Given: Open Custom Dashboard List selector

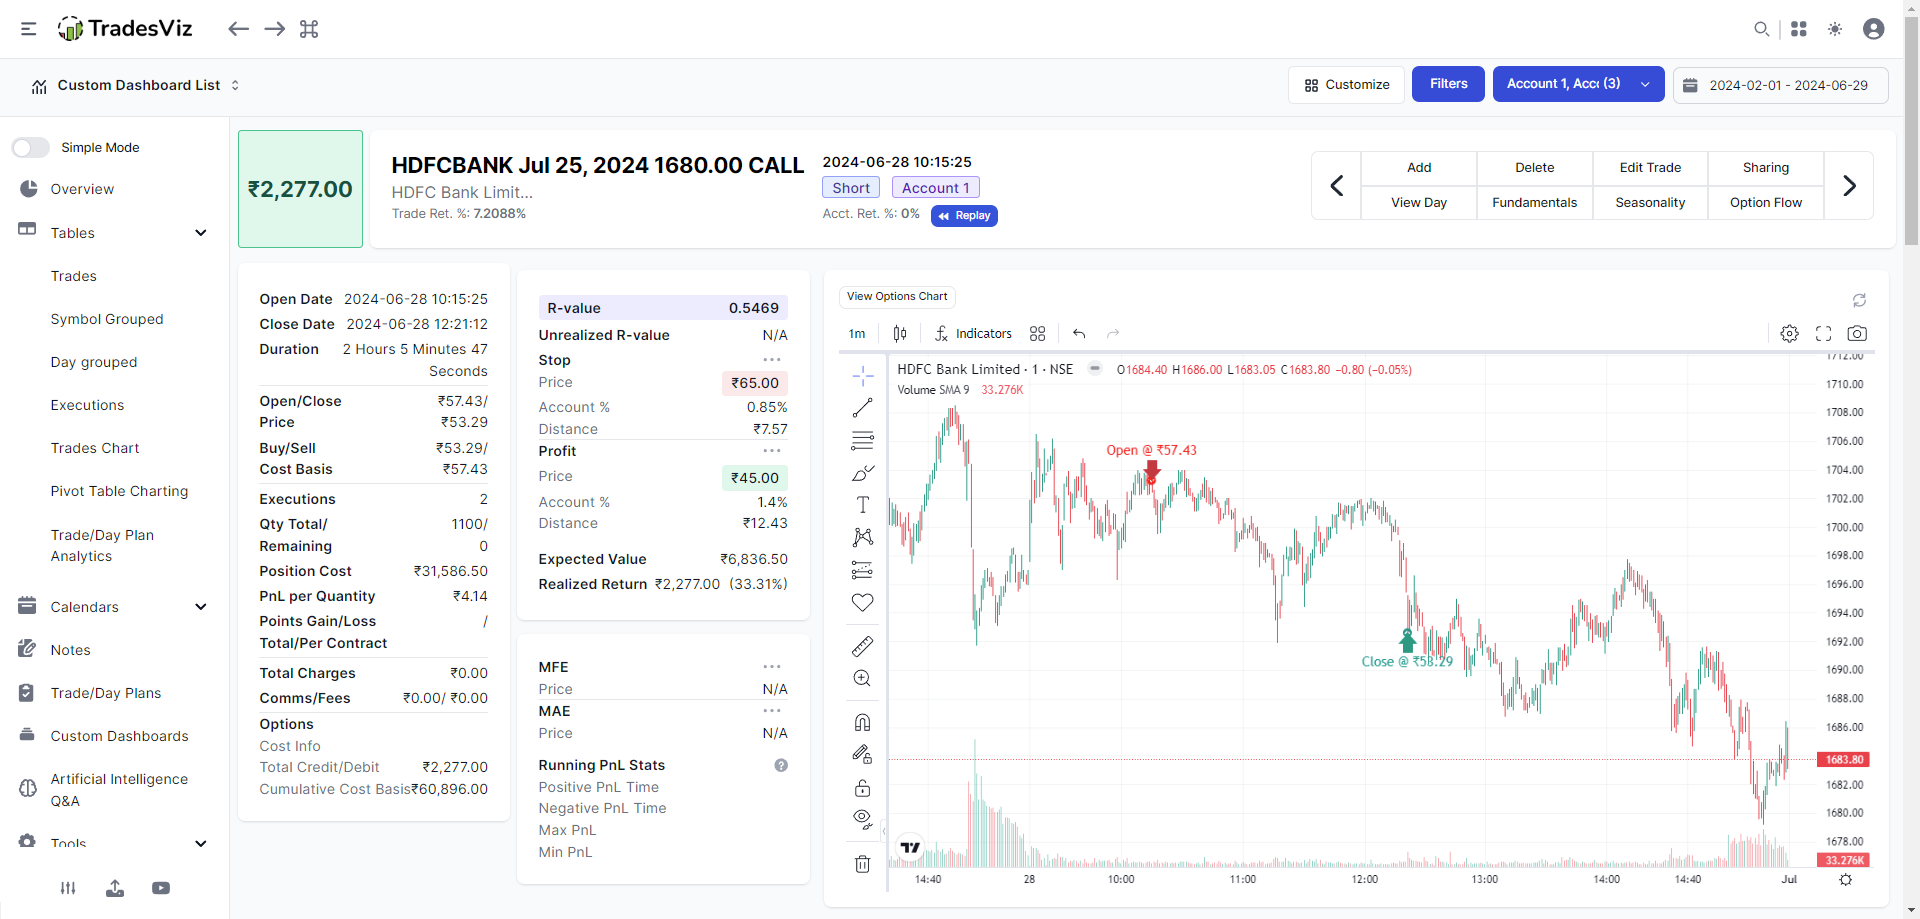Looking at the screenshot, I should [135, 86].
